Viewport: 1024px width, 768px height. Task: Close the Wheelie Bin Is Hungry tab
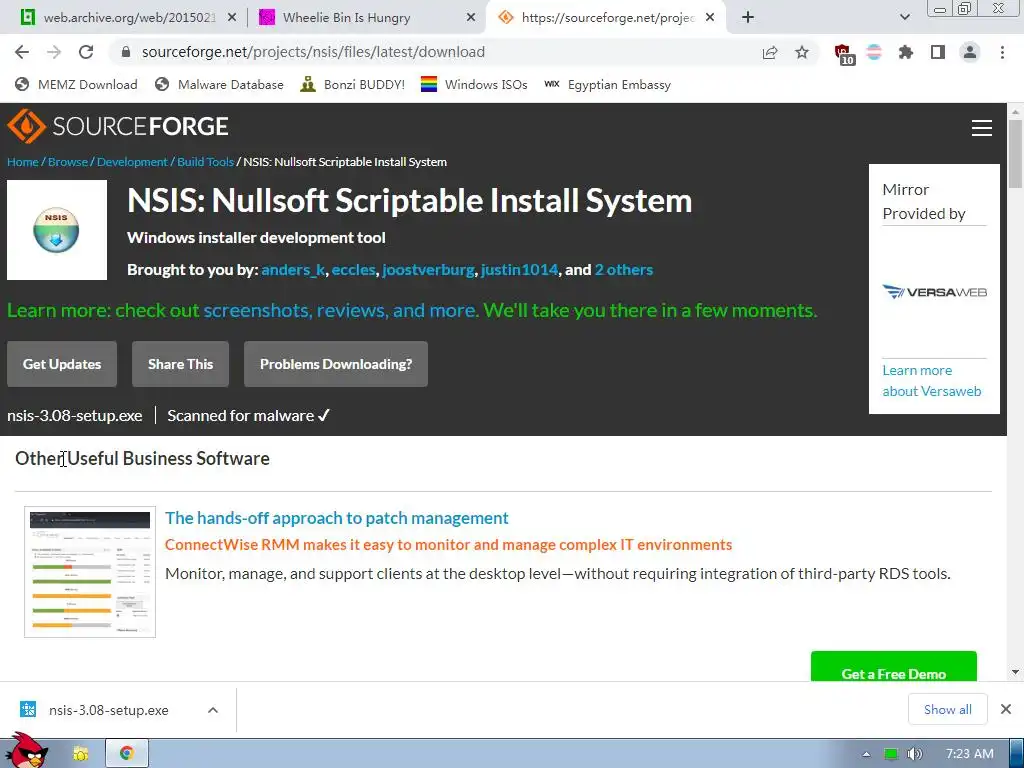tap(471, 18)
